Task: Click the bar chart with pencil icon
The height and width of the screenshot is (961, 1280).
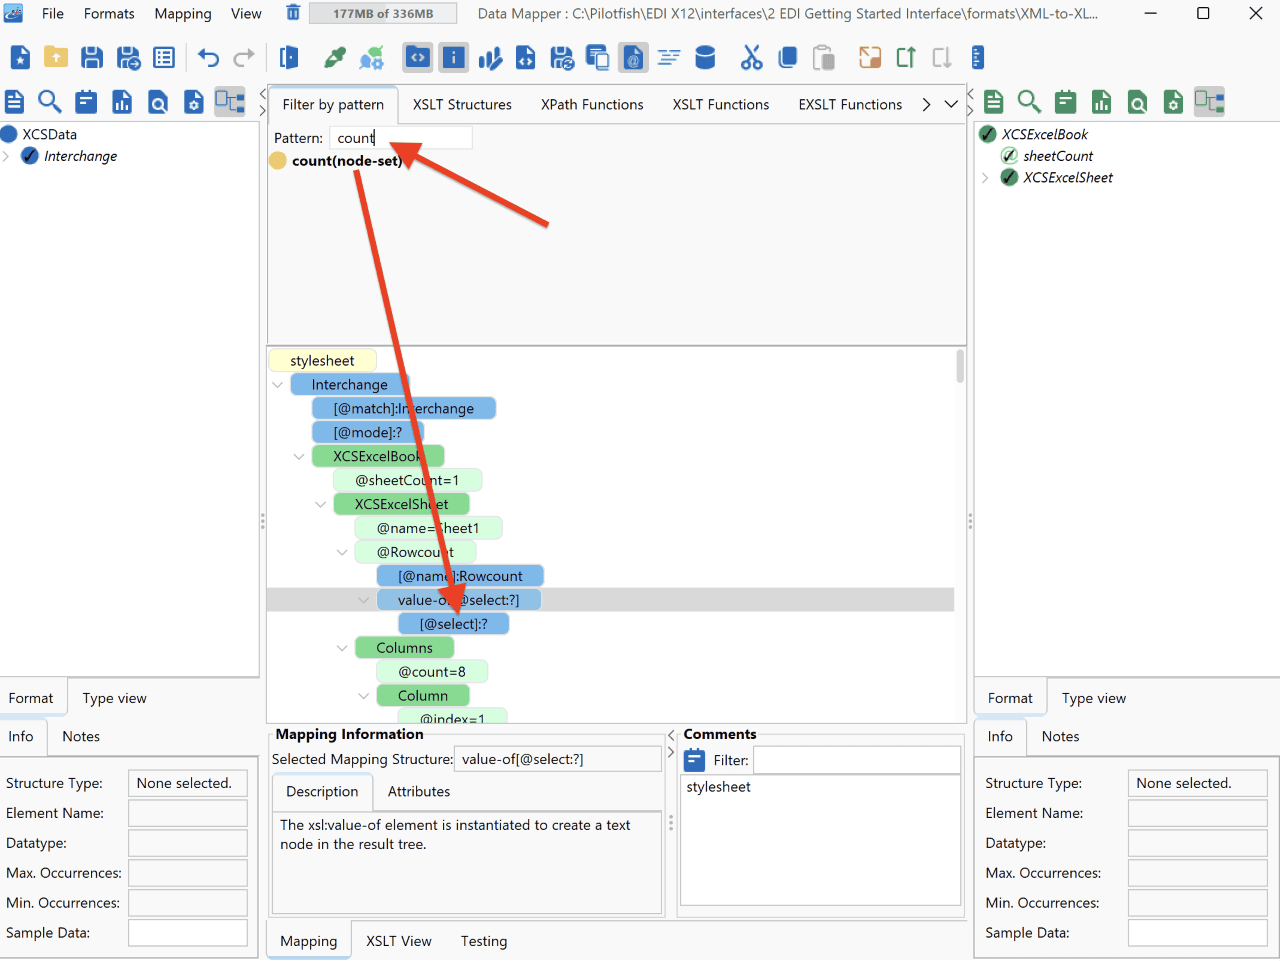Action: tap(490, 58)
